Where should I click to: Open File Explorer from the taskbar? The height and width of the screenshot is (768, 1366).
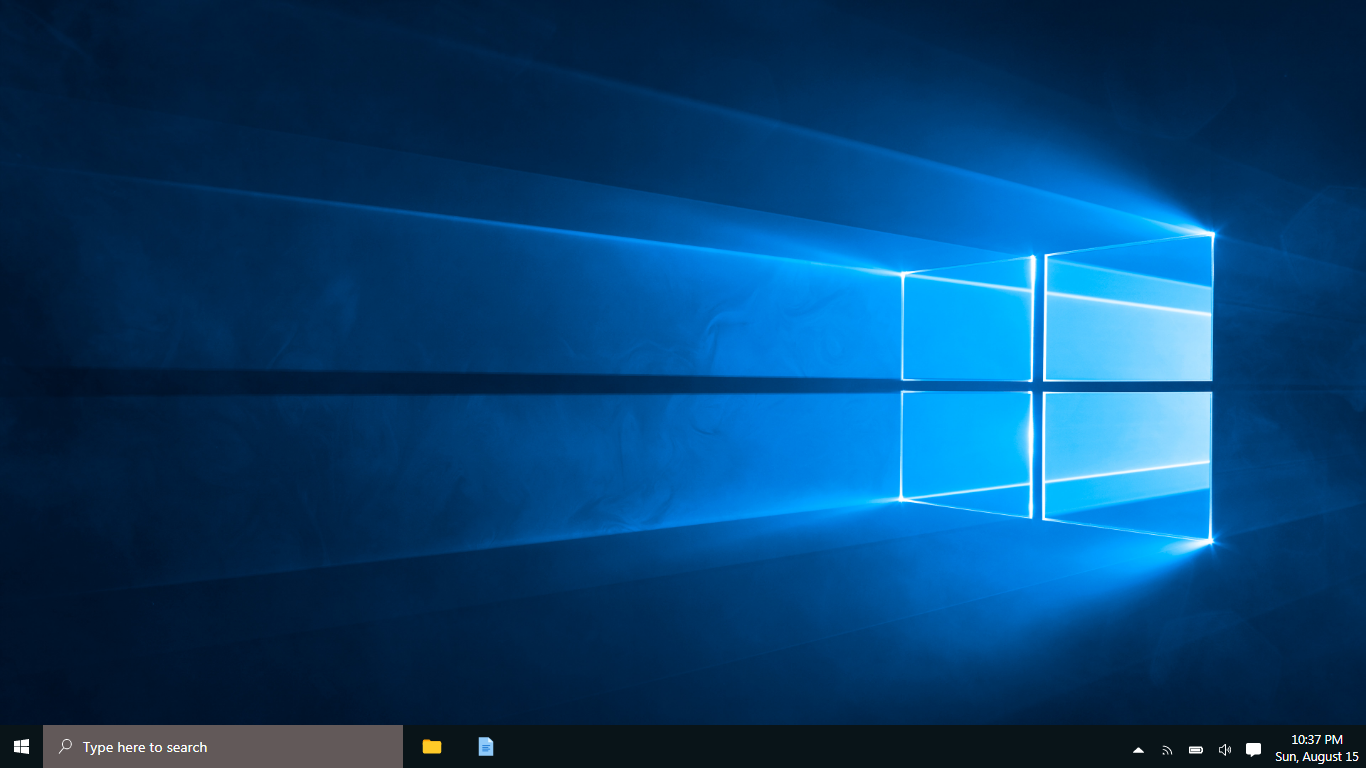pos(432,746)
